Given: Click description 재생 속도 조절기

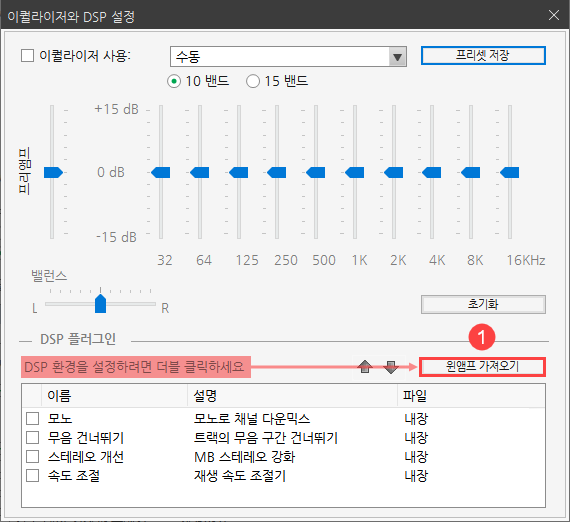Looking at the screenshot, I should pos(240,475).
